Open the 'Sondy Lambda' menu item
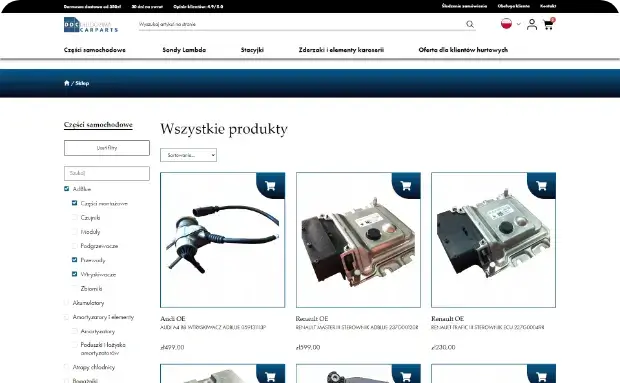Image resolution: width=620 pixels, height=383 pixels. tap(184, 50)
